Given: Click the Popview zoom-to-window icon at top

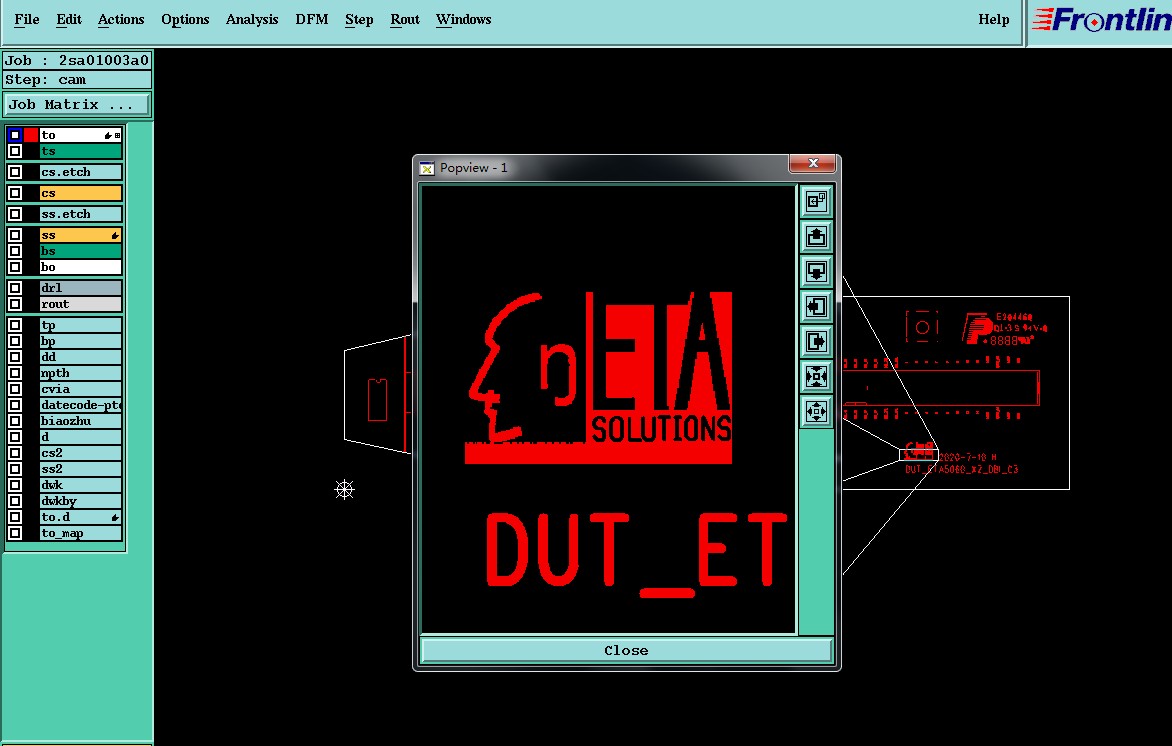Looking at the screenshot, I should coord(816,201).
